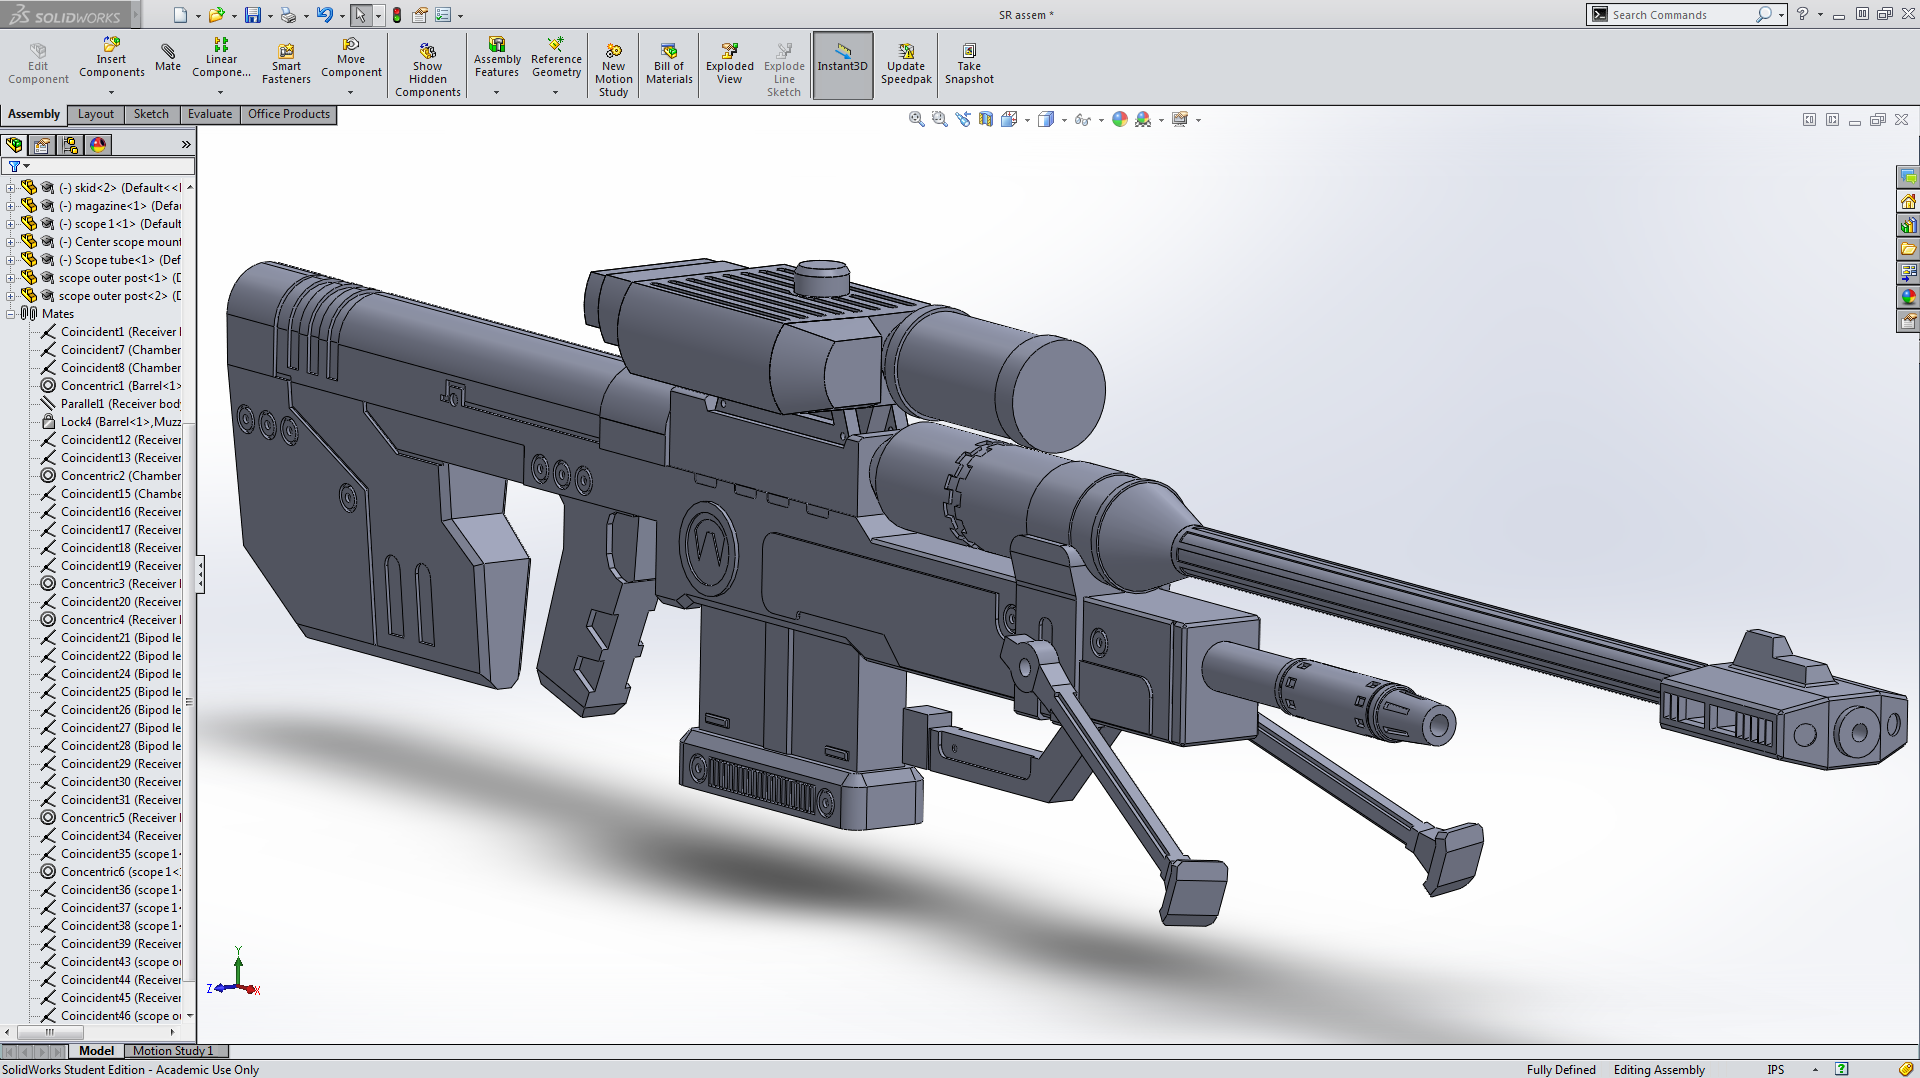Click the New document icon

[x=180, y=15]
